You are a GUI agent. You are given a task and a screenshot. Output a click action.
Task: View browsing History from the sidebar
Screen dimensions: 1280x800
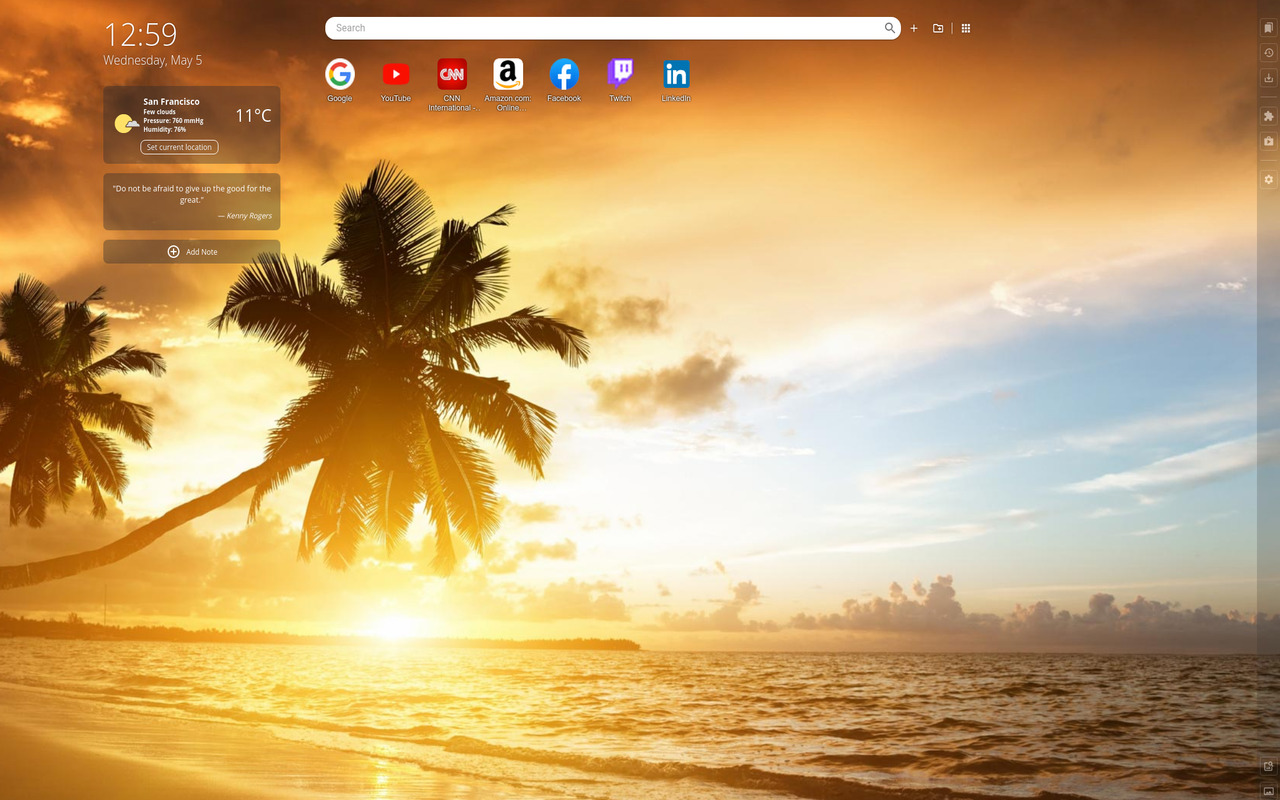1268,52
